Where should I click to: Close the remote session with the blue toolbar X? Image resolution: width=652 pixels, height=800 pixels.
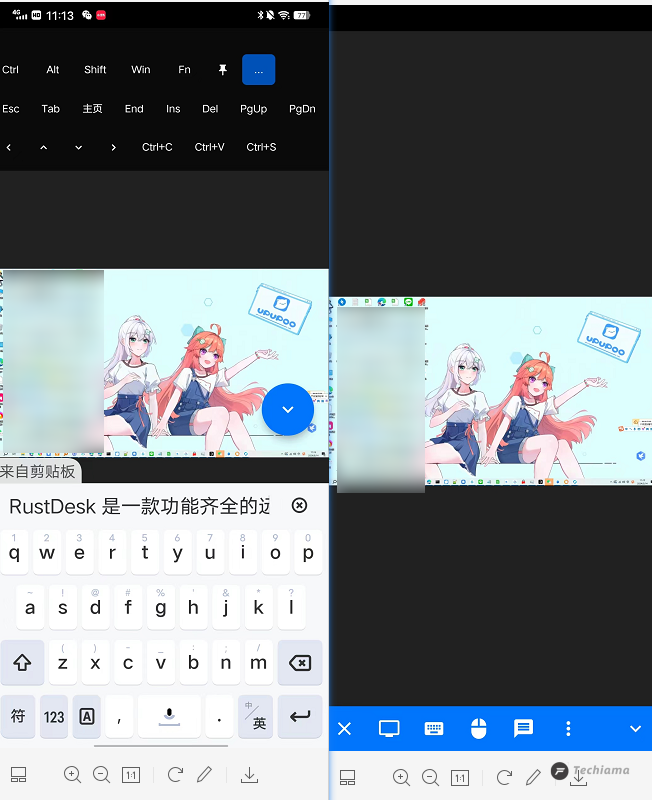coord(344,729)
